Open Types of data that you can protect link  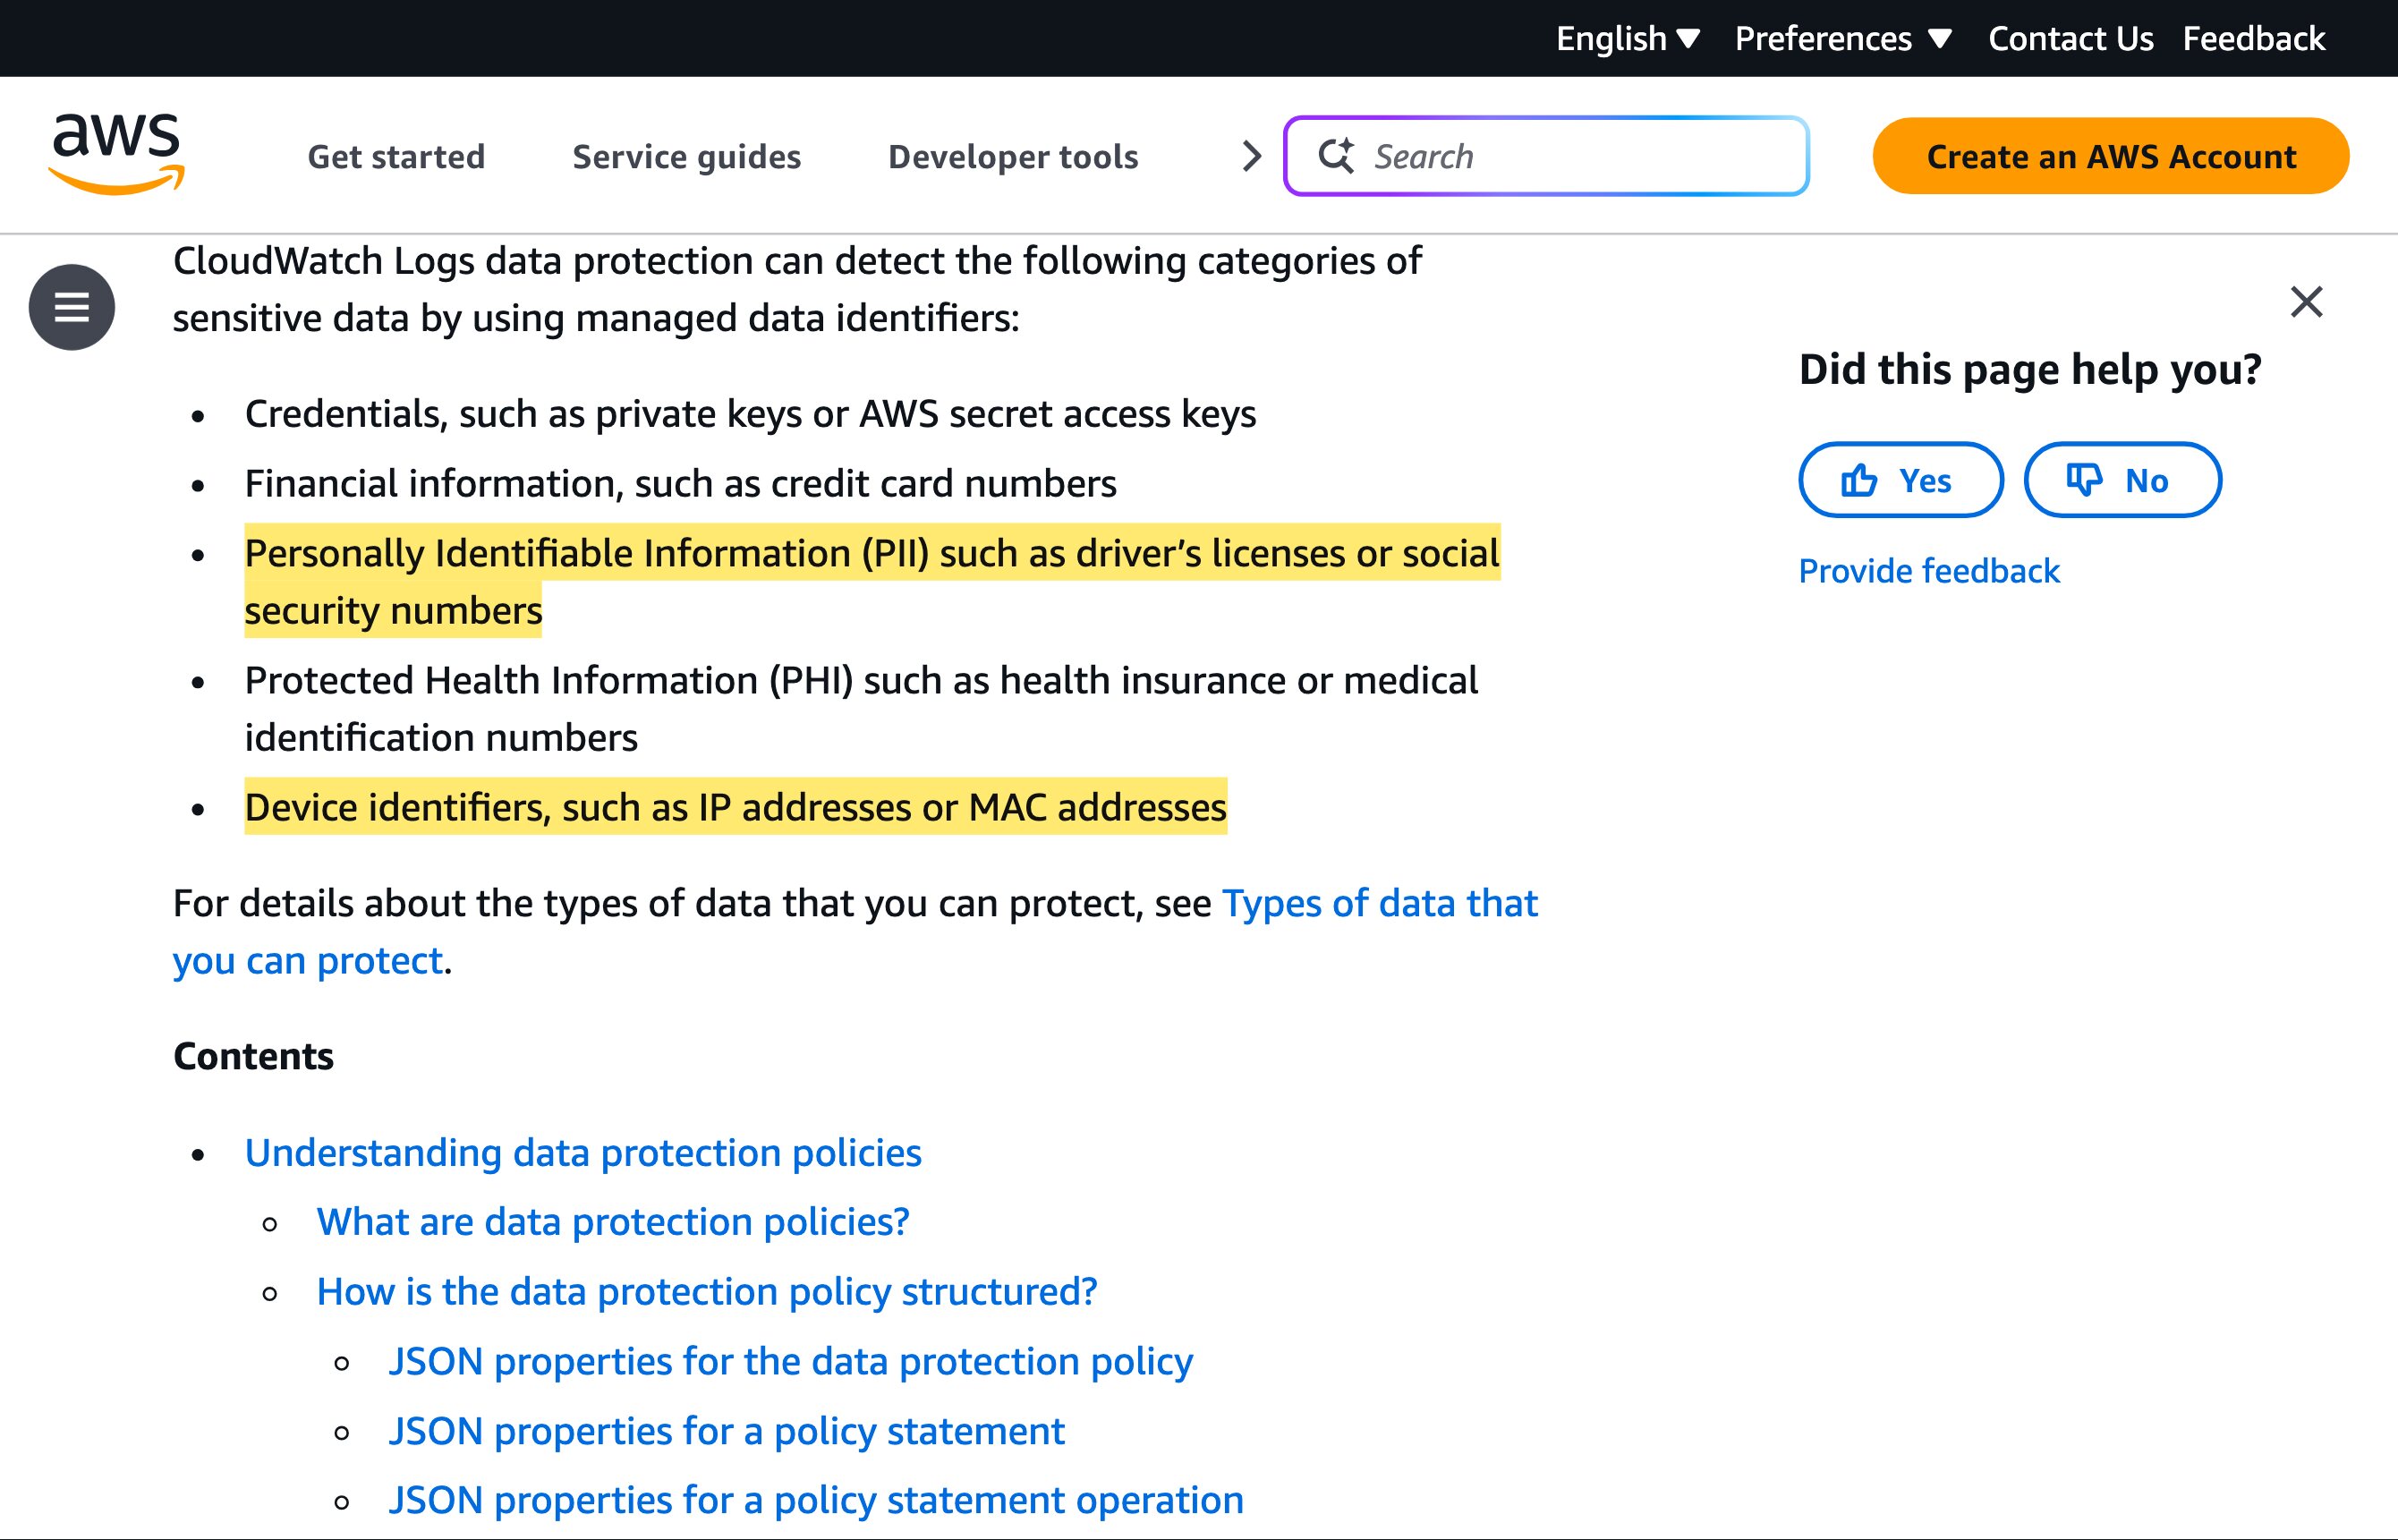(1379, 903)
